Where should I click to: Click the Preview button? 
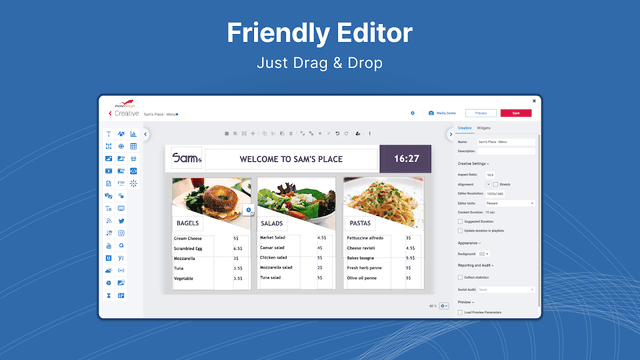point(481,113)
